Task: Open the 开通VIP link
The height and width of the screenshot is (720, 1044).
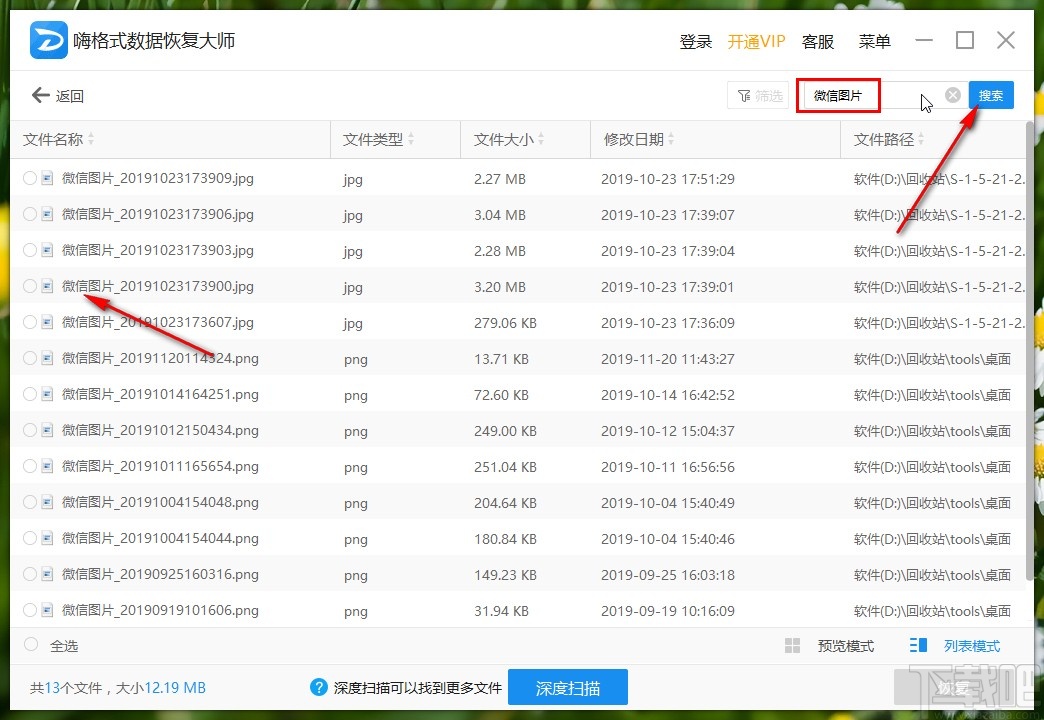Action: [x=757, y=41]
